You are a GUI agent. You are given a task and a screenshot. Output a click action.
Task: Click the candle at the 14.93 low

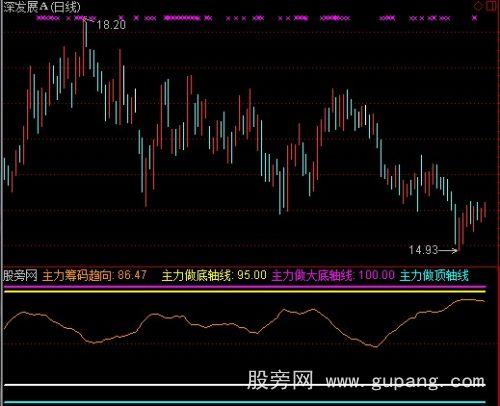point(459,234)
